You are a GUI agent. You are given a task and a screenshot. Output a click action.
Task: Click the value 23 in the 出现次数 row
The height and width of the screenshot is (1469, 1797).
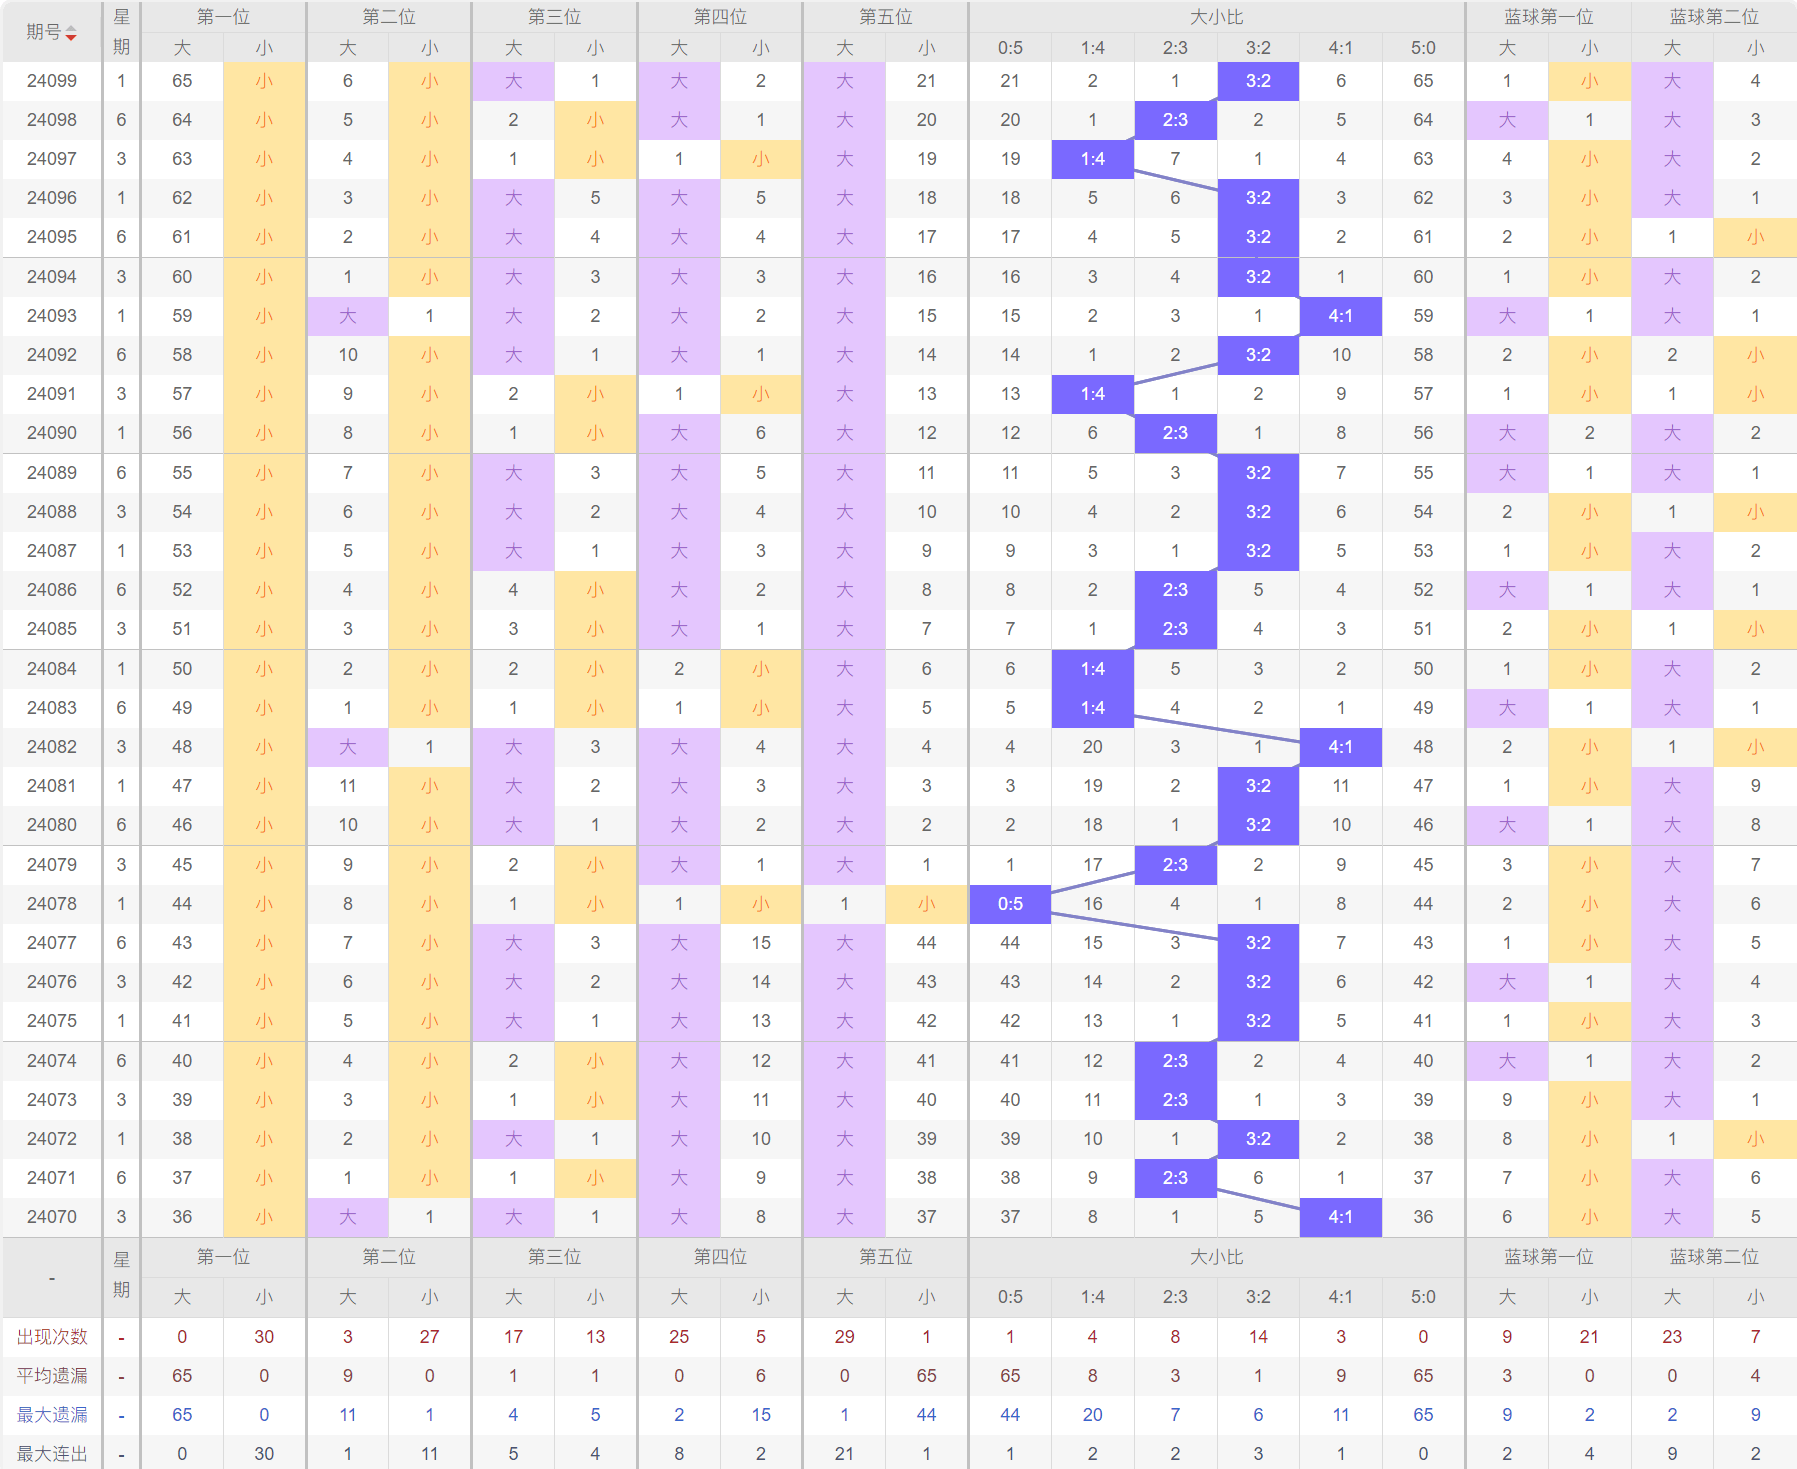click(x=1672, y=1337)
